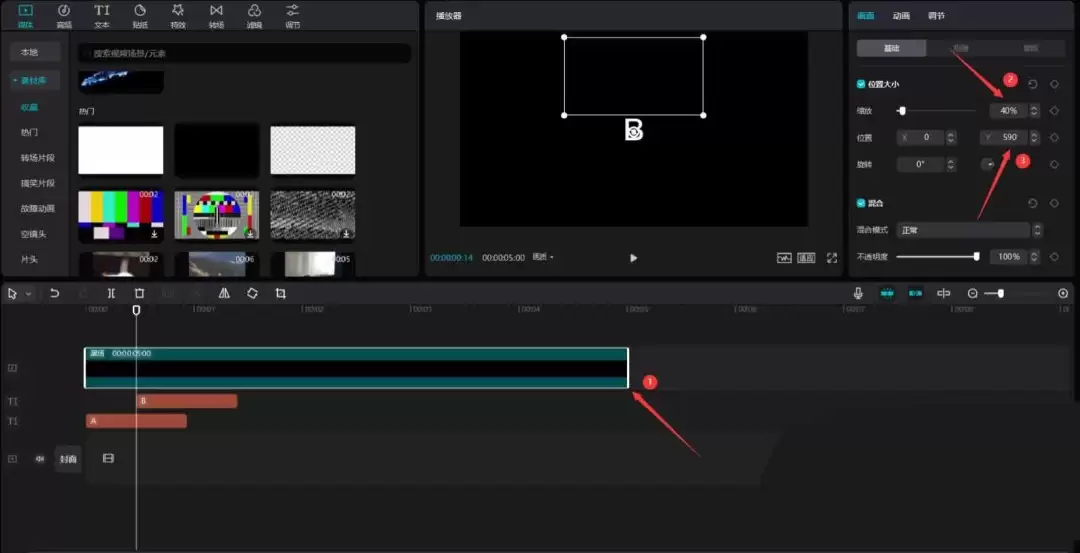Screen dimensions: 1080x553
Task: Switch to the 动画 tab
Action: pos(901,16)
